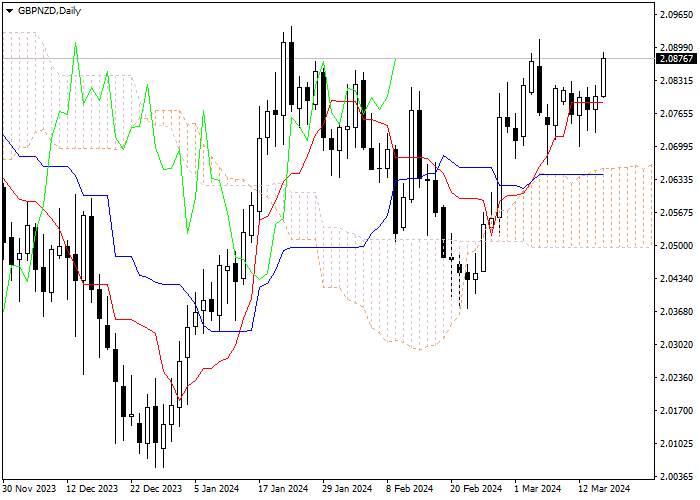Open the dropdown arrow beside GBPNZD,Daily
This screenshot has width=700, height=500.
coord(9,11)
